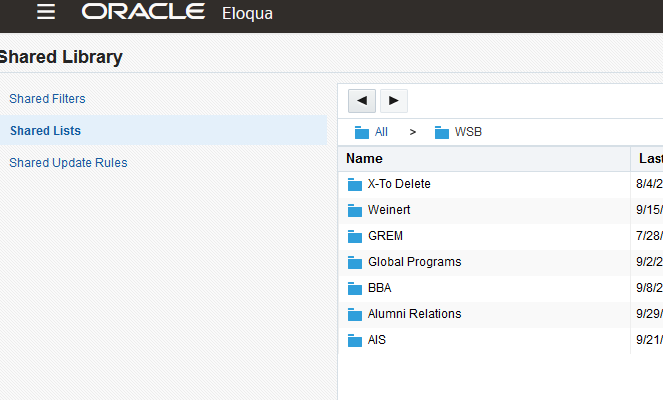The height and width of the screenshot is (400, 663).
Task: Click the GREM folder icon
Action: [x=354, y=237]
